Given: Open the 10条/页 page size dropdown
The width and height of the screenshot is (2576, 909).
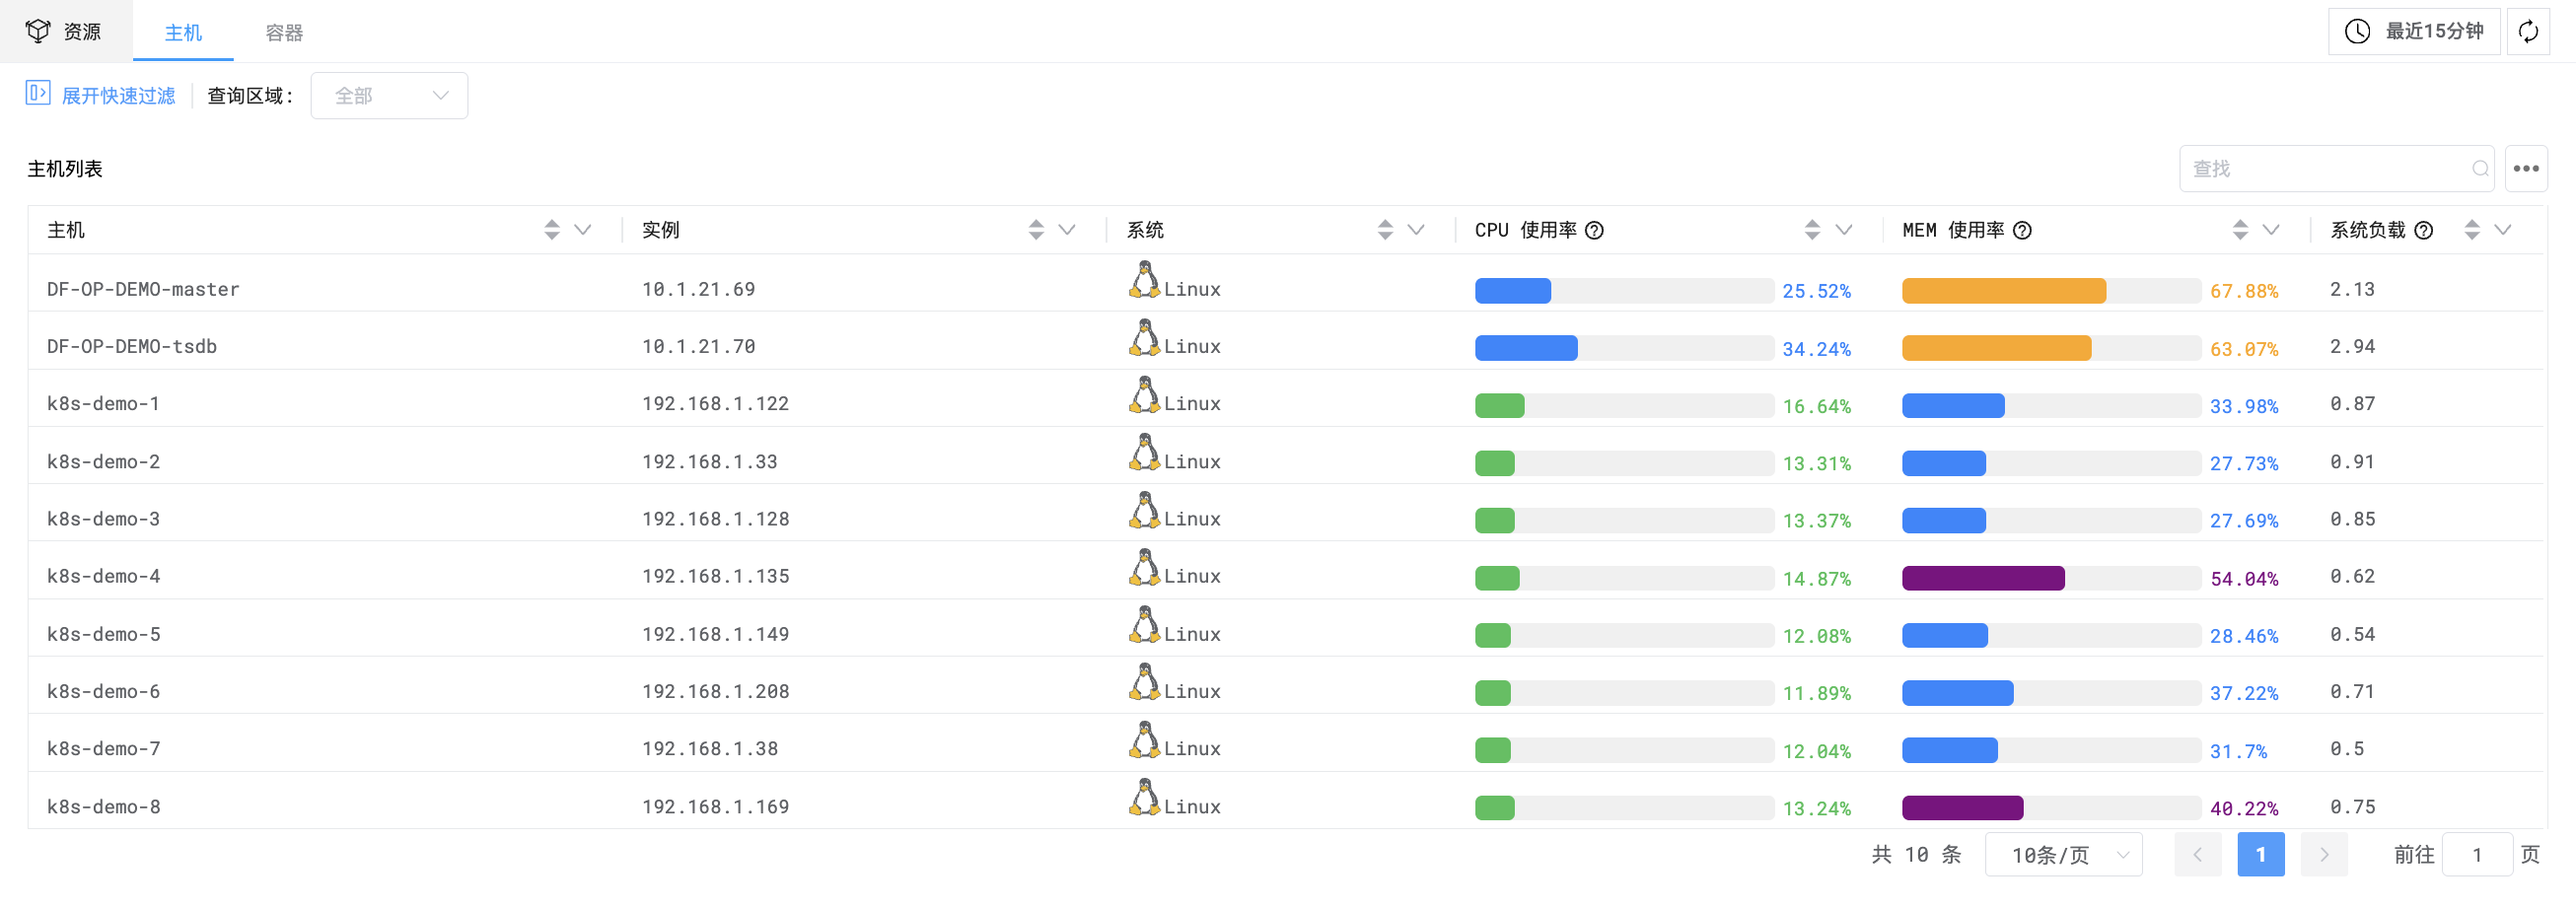Looking at the screenshot, I should click(2063, 854).
